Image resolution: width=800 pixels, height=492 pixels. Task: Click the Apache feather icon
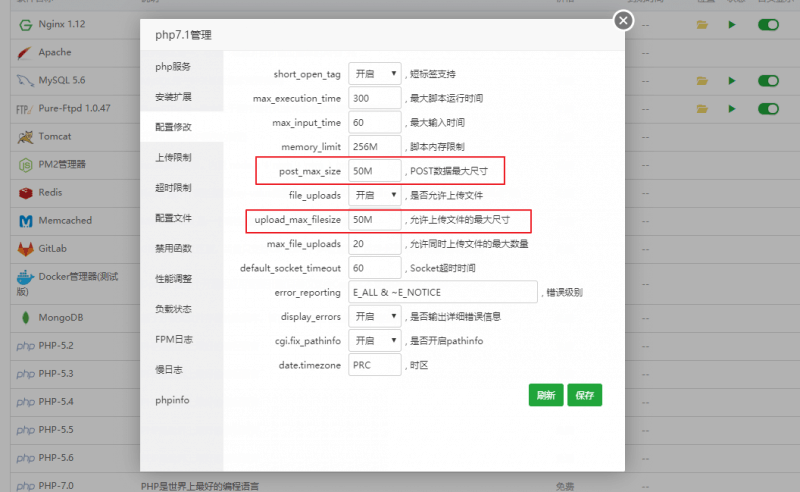25,53
